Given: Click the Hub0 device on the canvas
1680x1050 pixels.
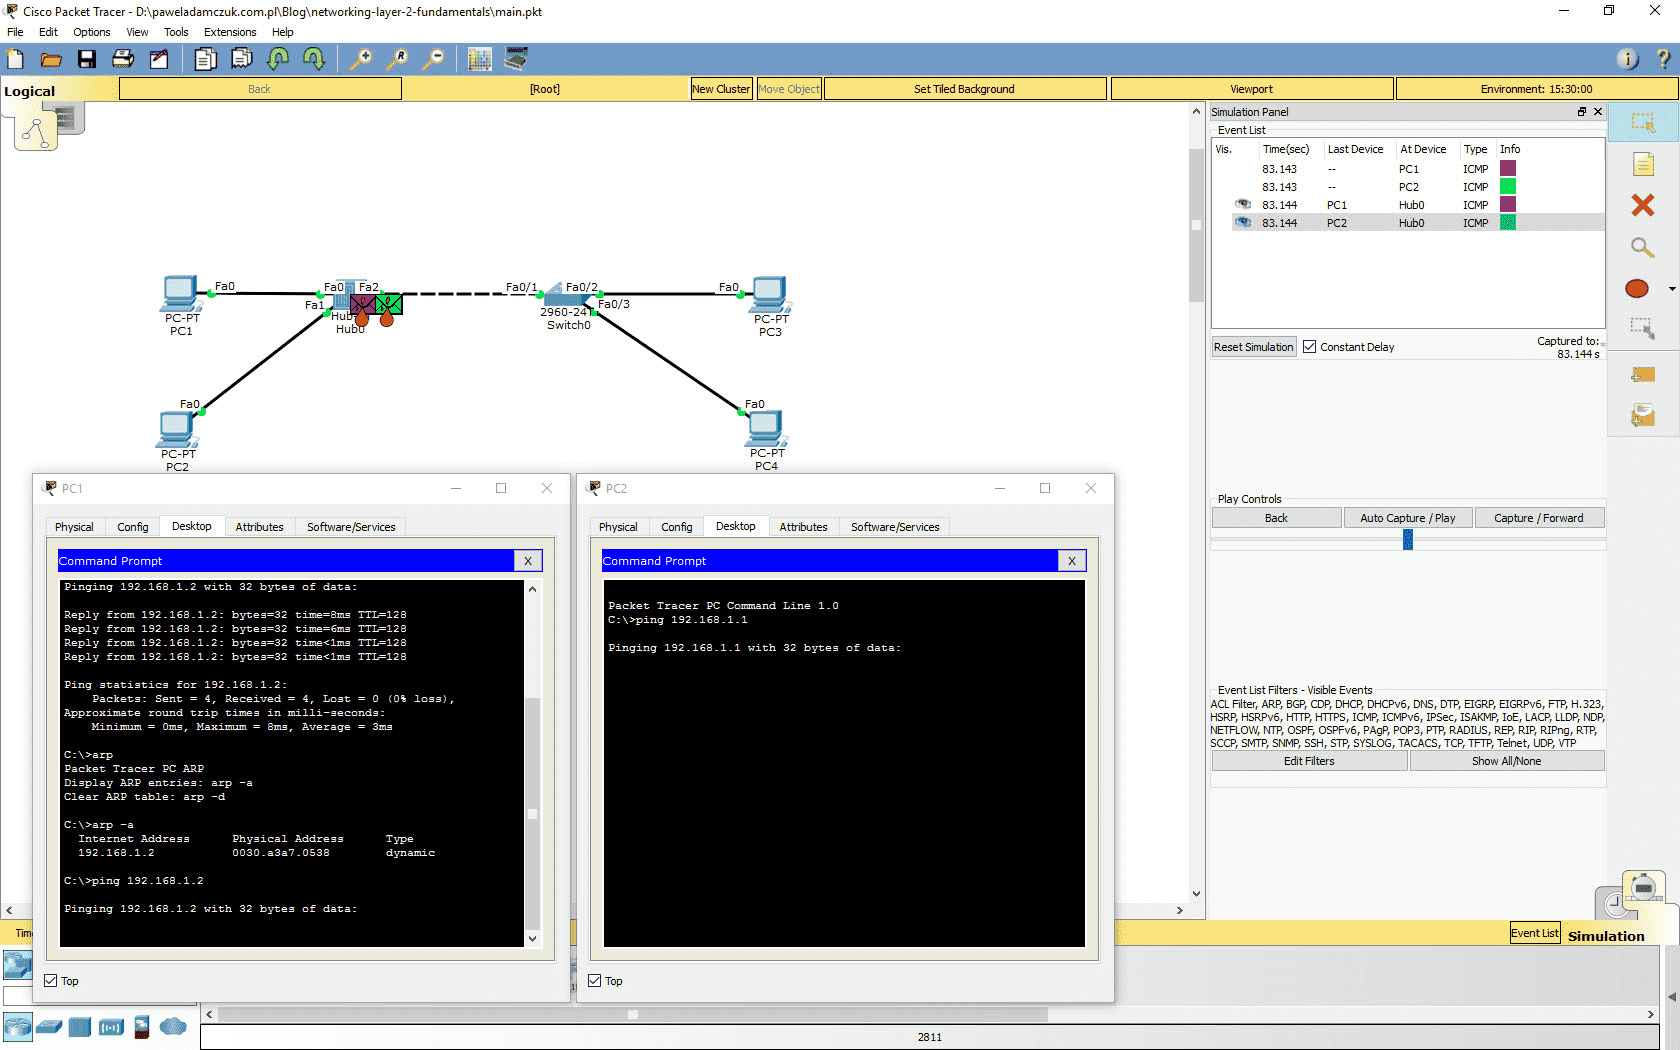Looking at the screenshot, I should click(x=343, y=300).
